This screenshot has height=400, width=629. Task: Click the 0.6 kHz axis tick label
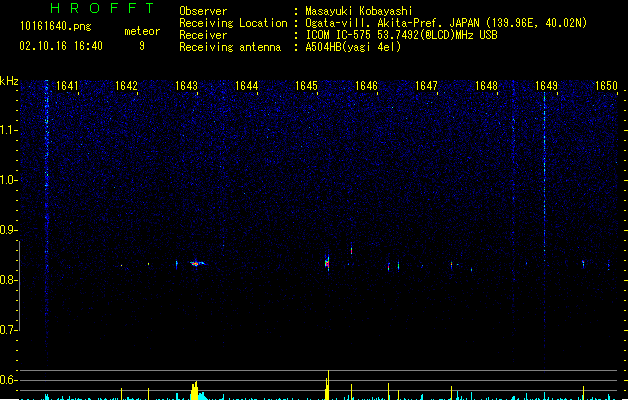point(8,380)
